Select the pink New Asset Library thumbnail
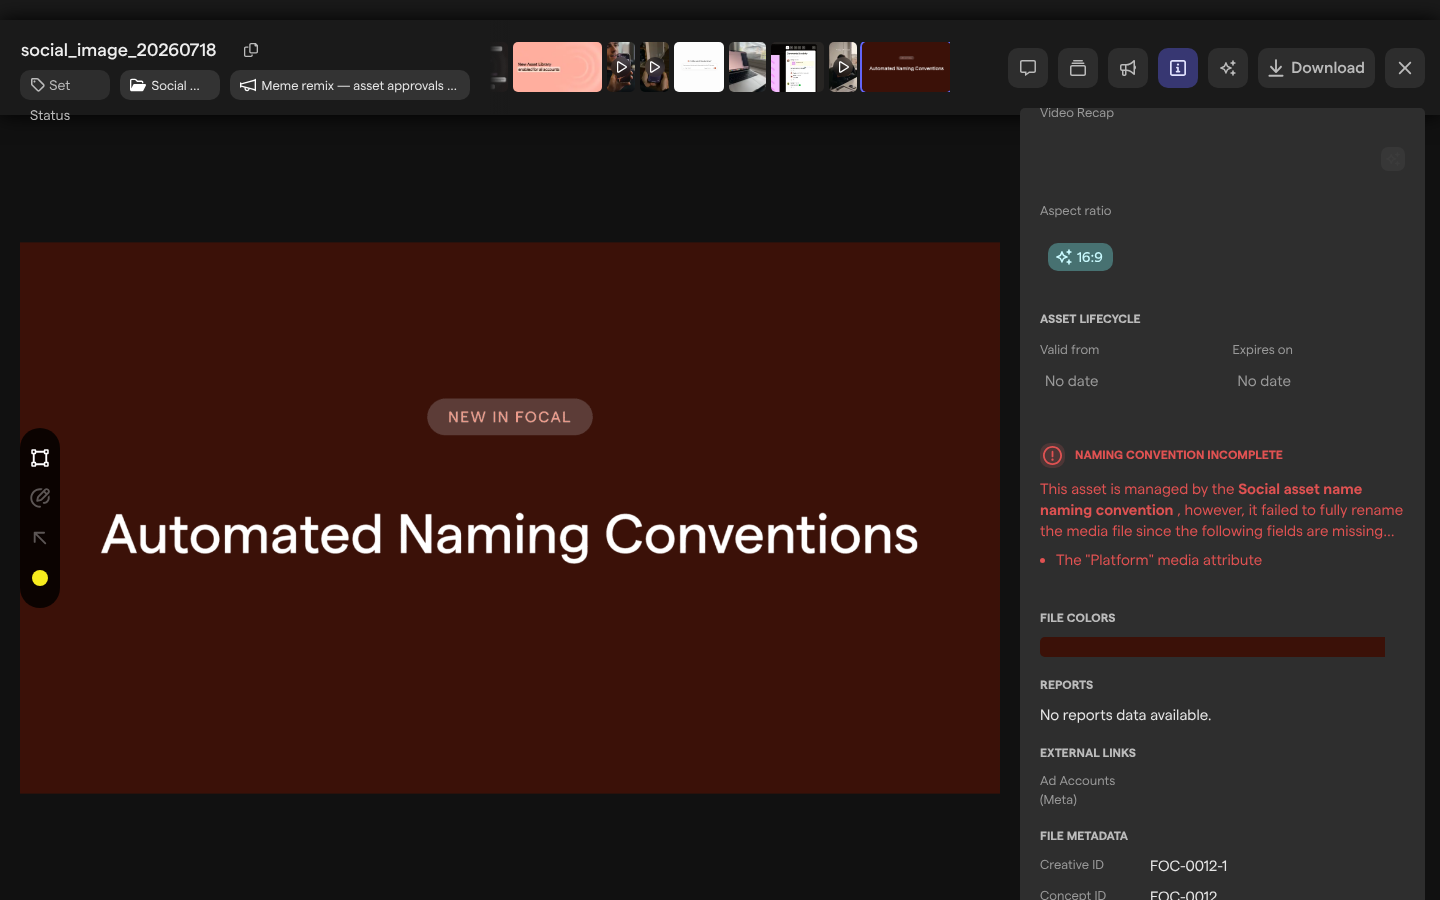 point(557,67)
